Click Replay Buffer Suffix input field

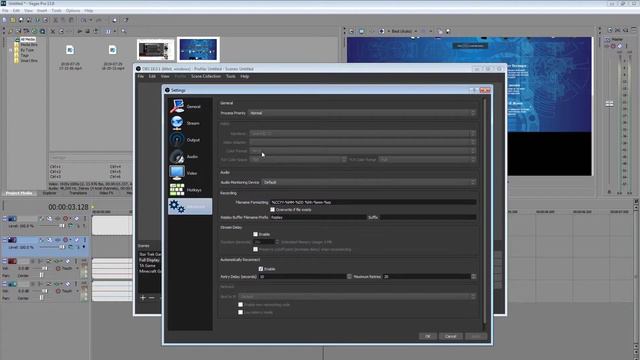[428, 218]
